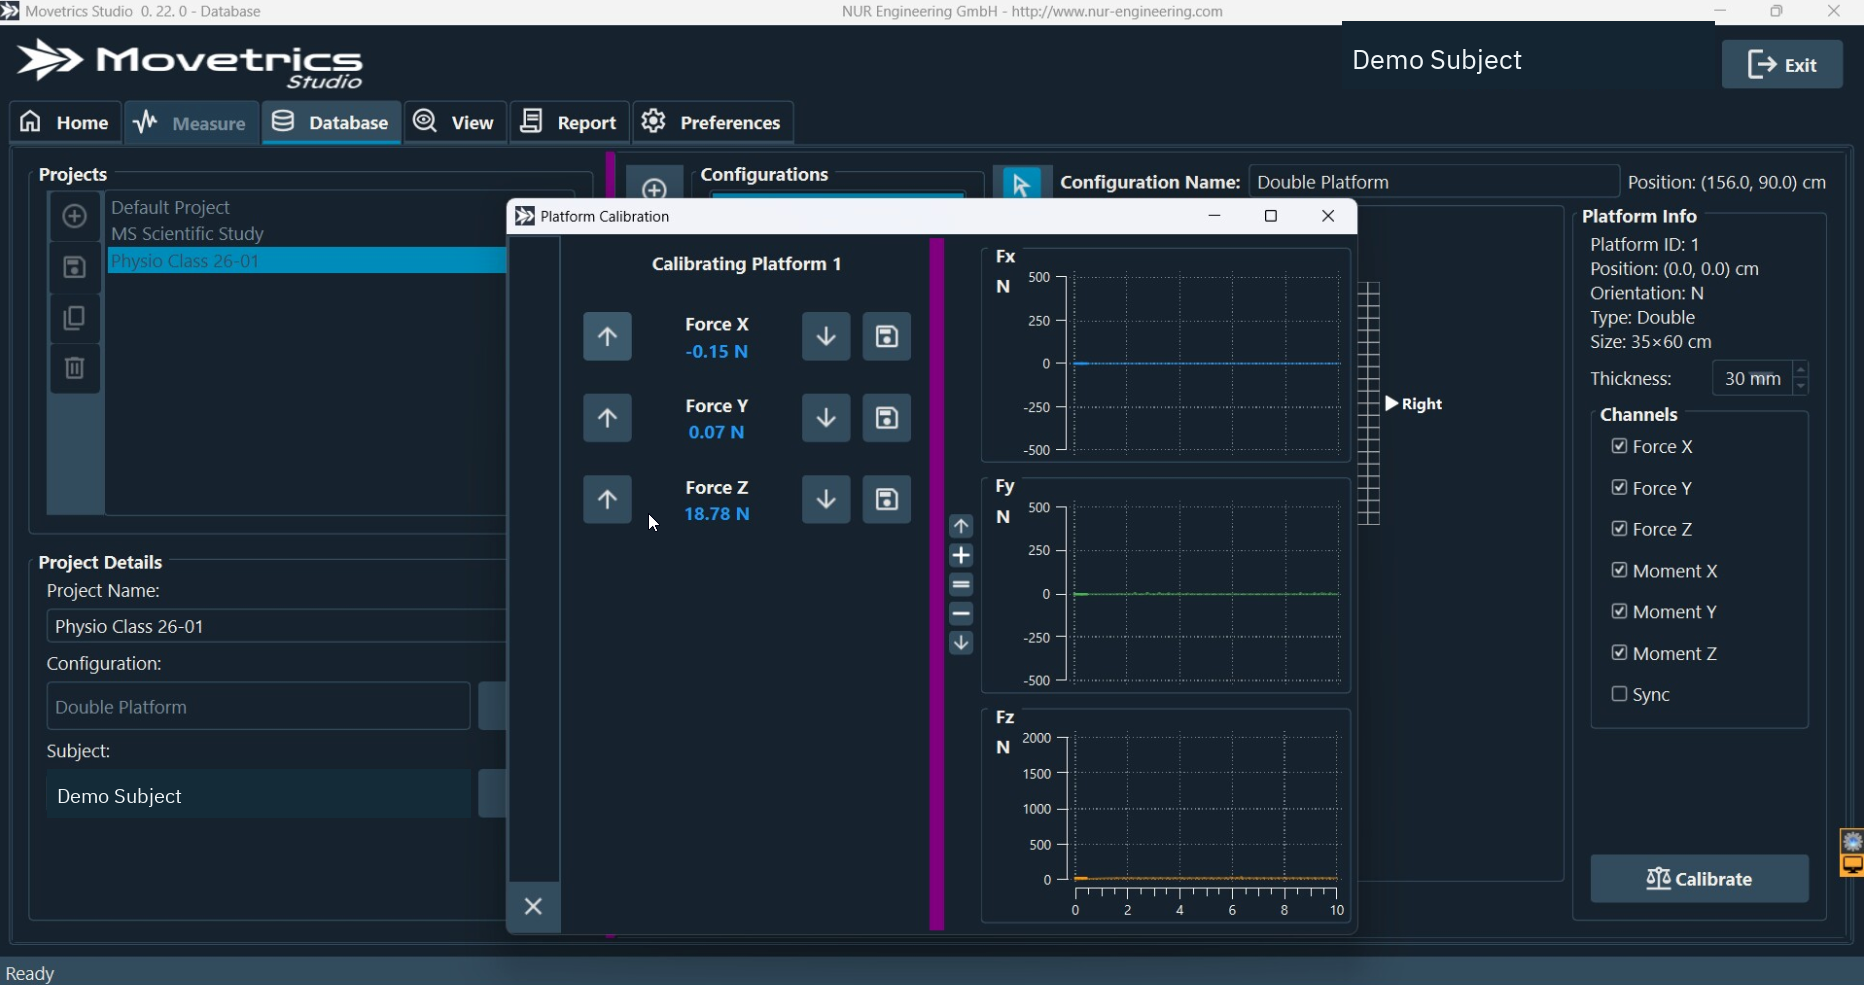
Task: Click the Fz force chart
Action: click(1166, 815)
